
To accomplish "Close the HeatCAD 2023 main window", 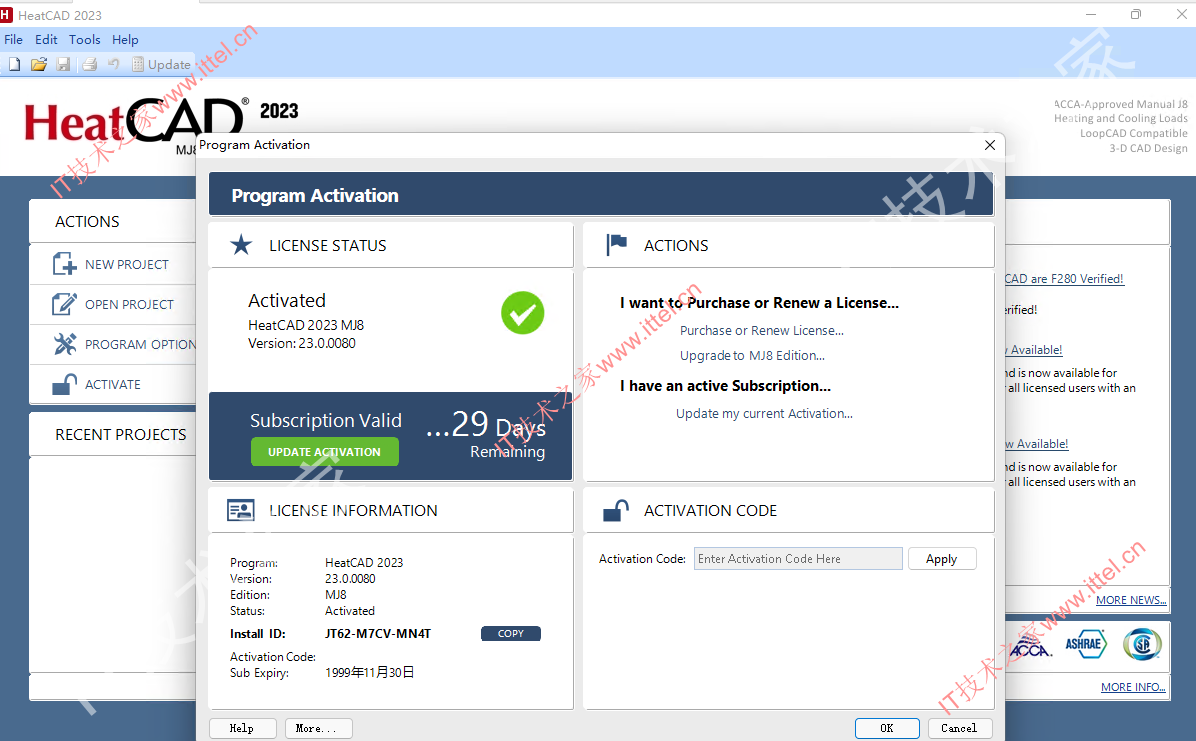I will [1182, 14].
